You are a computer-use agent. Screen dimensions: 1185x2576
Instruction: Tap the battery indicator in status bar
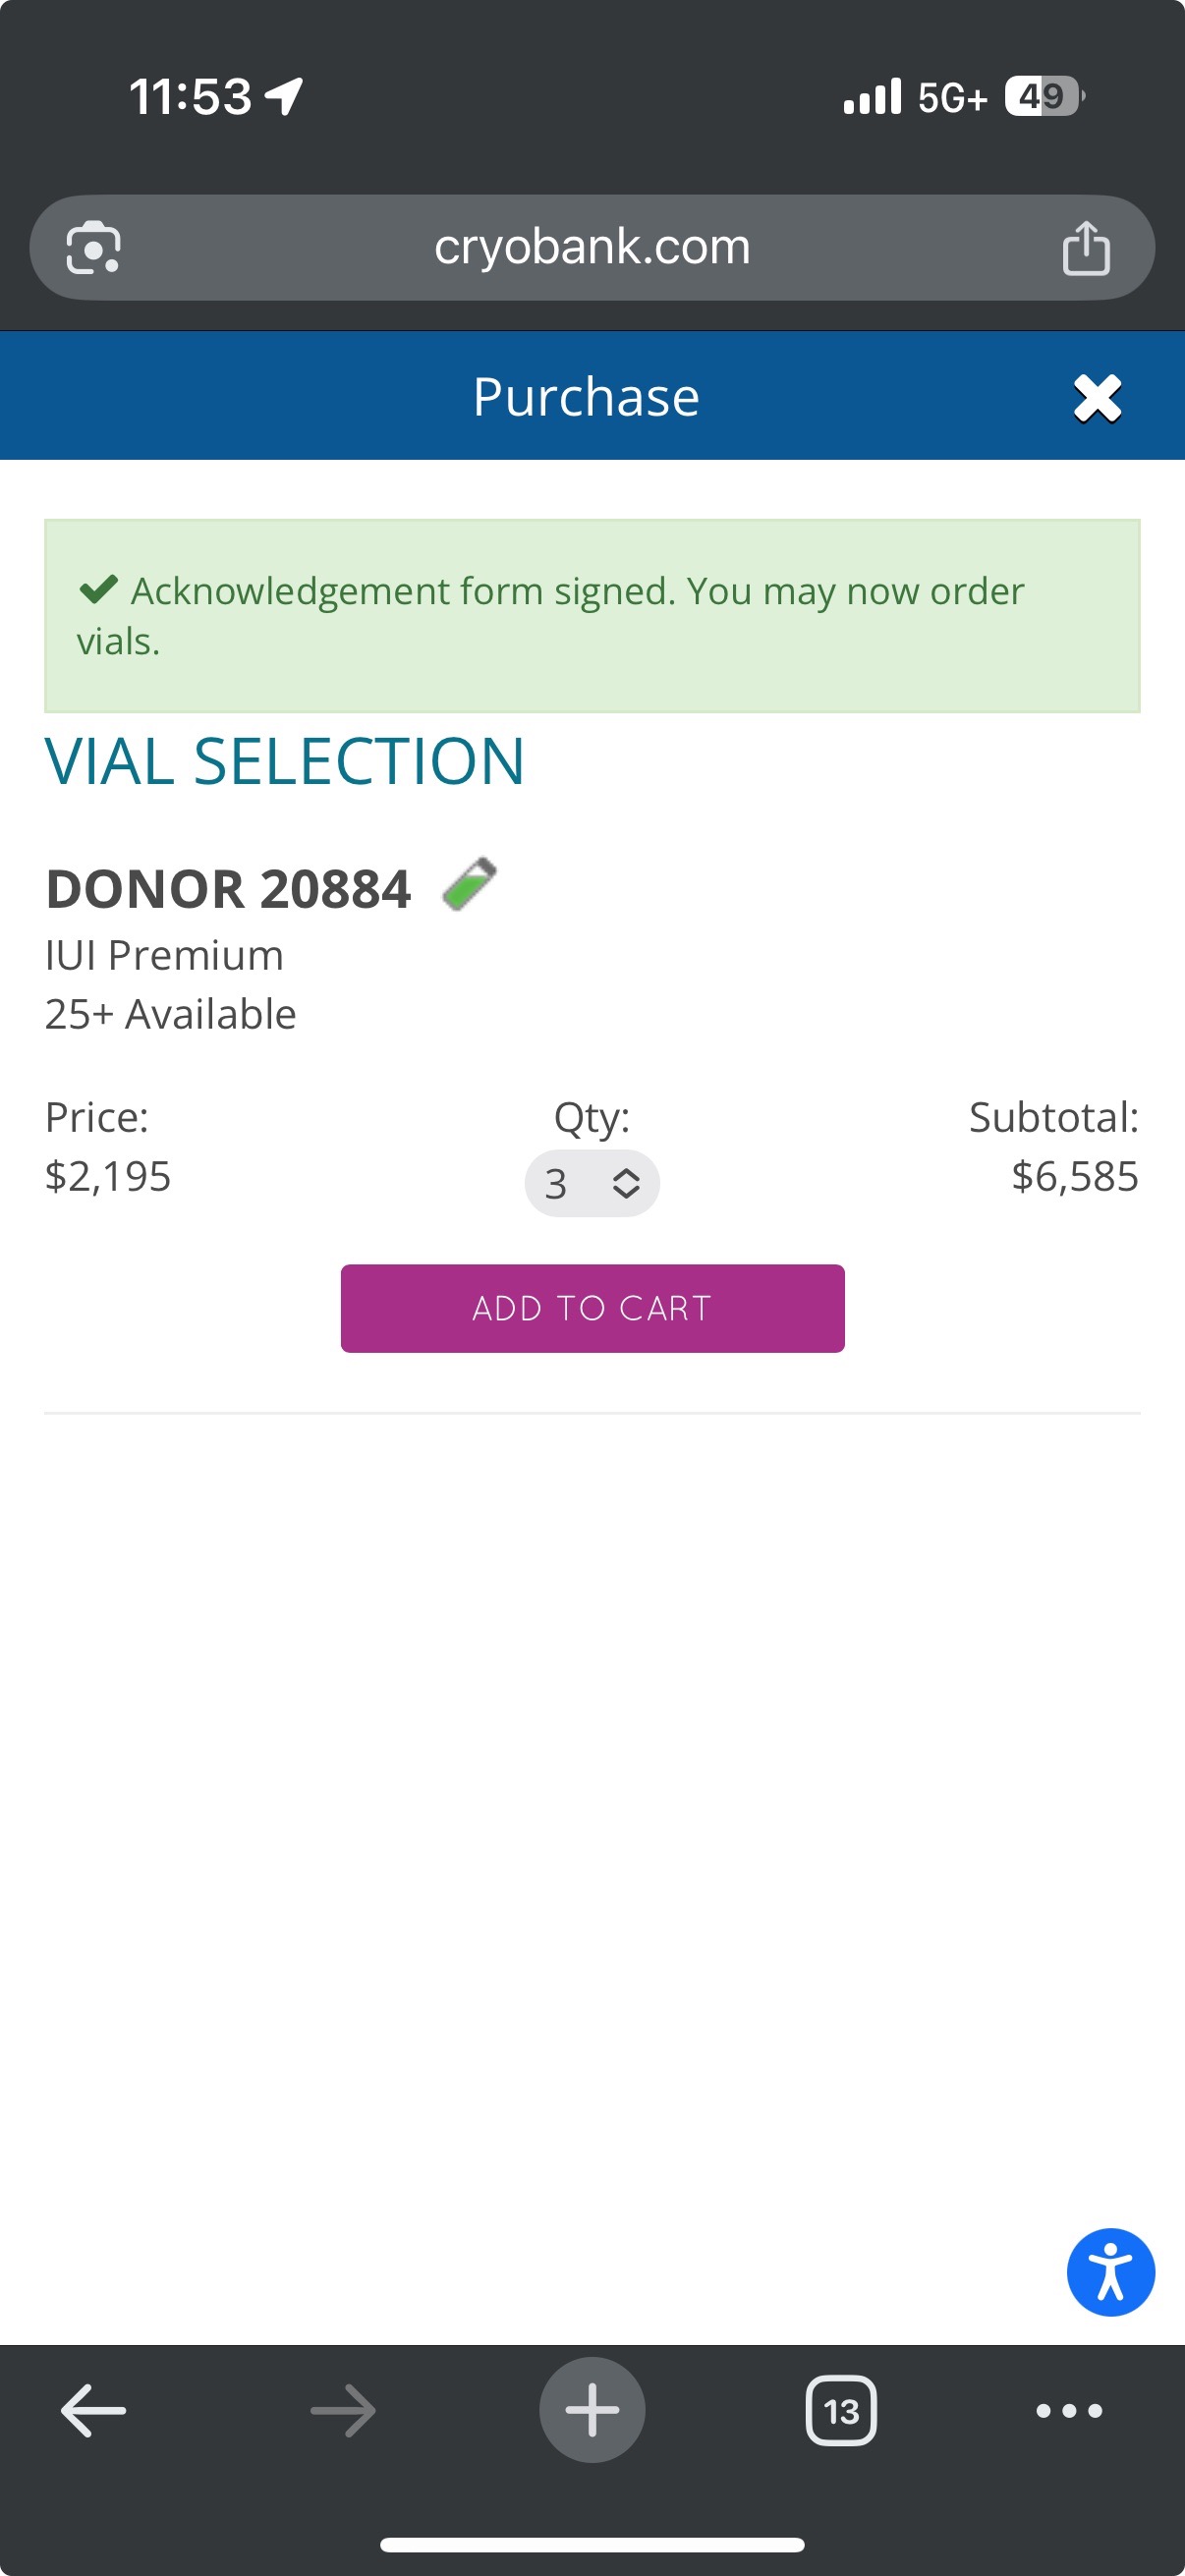(1044, 96)
